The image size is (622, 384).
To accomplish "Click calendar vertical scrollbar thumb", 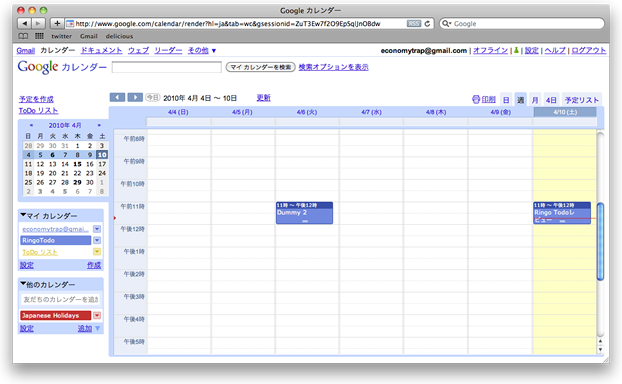I will pos(600,241).
